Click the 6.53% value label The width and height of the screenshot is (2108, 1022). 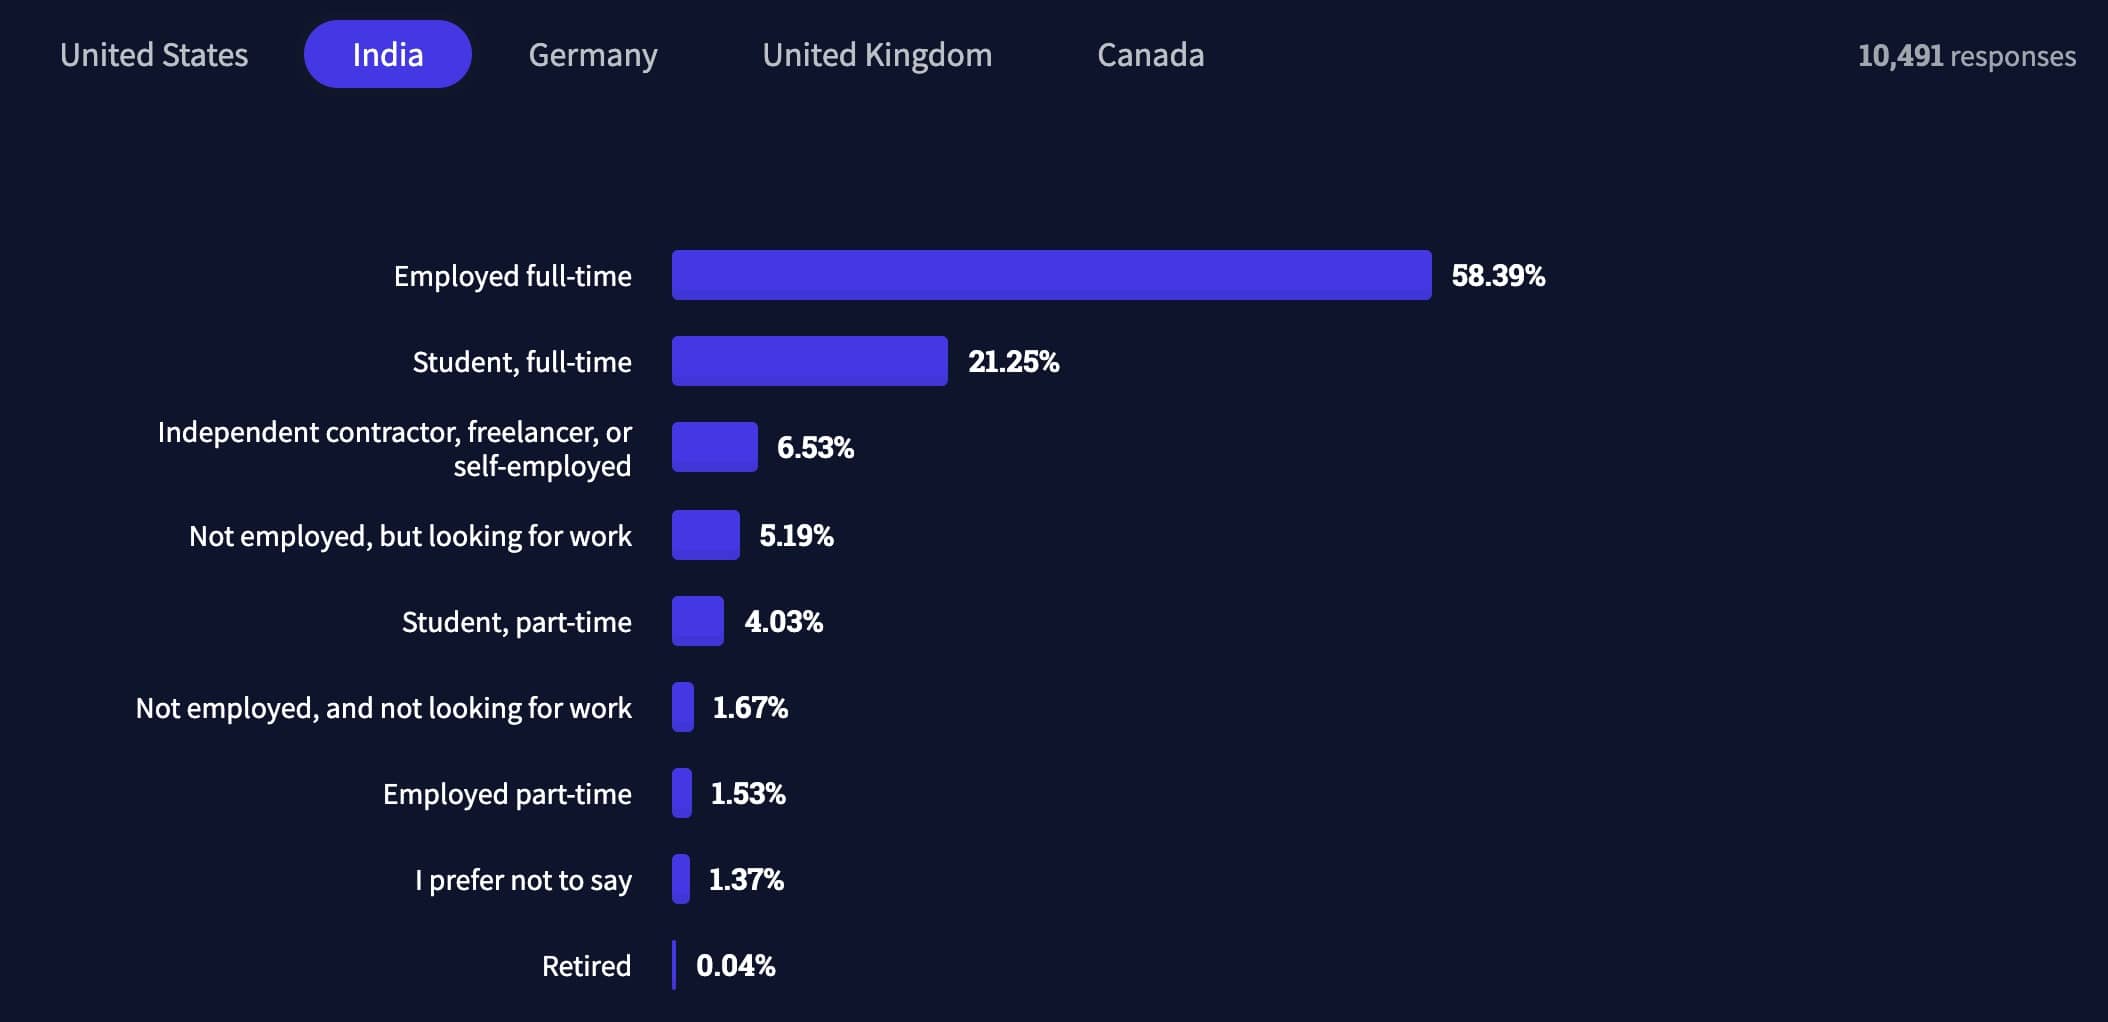(x=815, y=448)
